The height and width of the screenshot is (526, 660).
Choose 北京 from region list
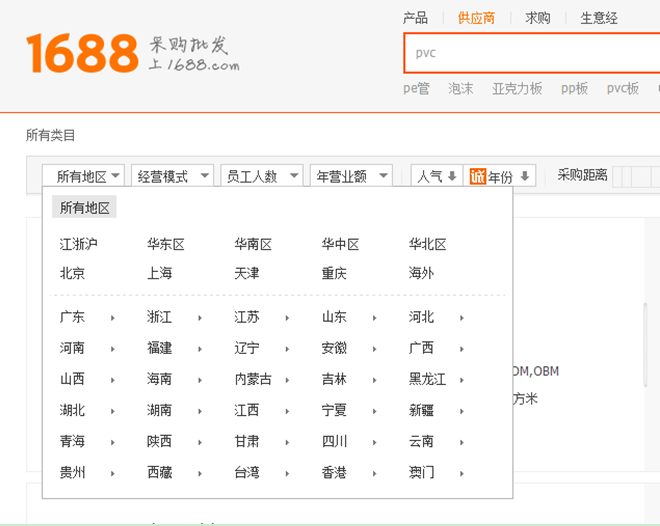(72, 273)
